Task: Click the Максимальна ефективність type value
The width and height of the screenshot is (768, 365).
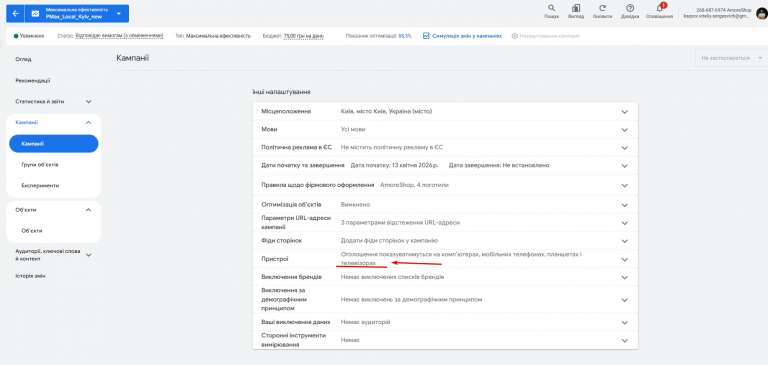Action: (219, 36)
